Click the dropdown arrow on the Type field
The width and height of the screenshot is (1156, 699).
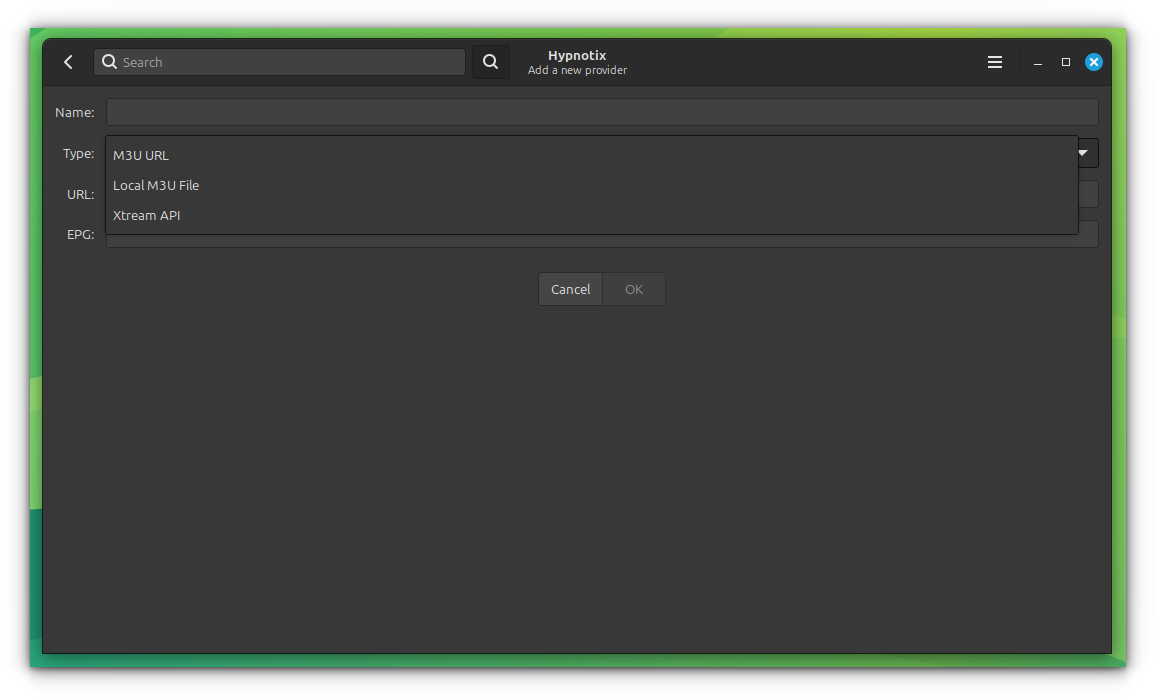point(1081,152)
